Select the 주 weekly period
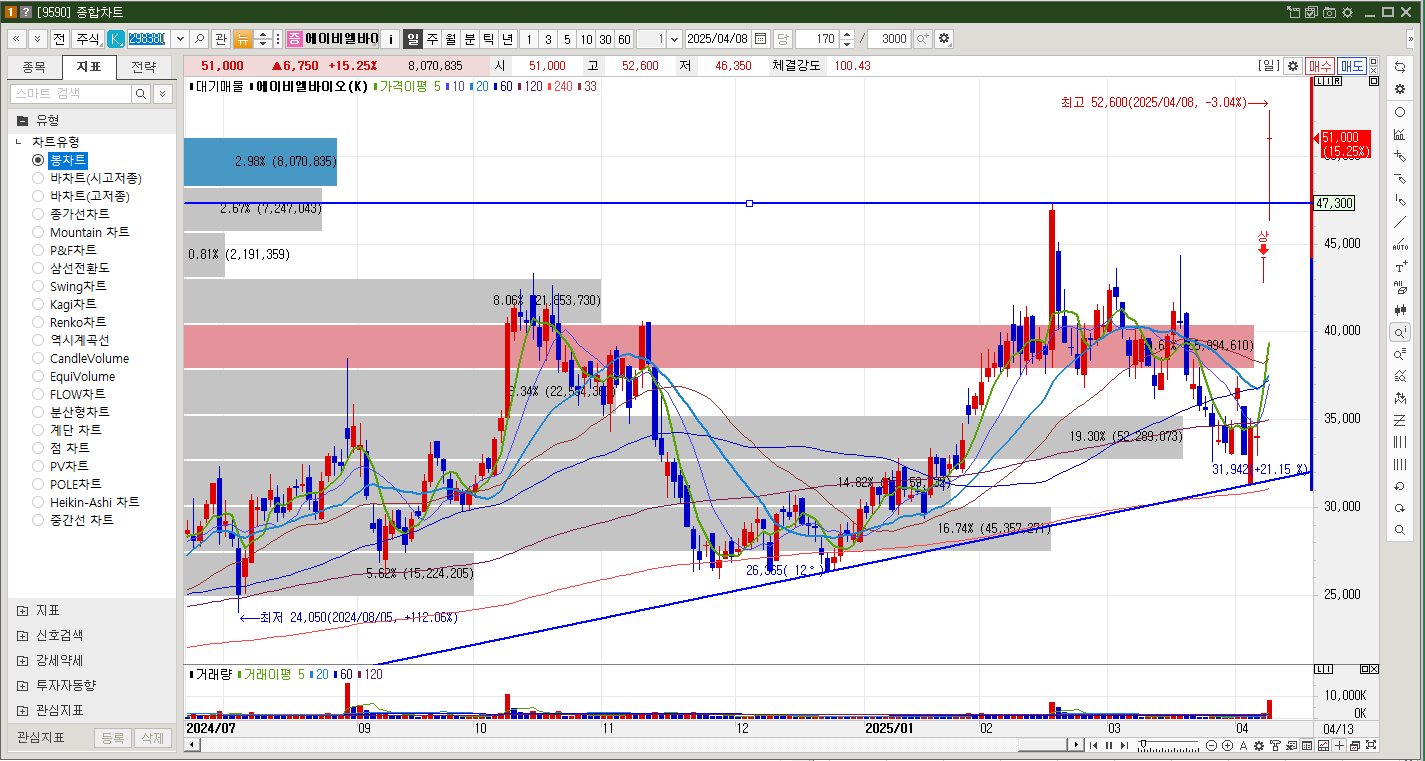 pos(432,39)
